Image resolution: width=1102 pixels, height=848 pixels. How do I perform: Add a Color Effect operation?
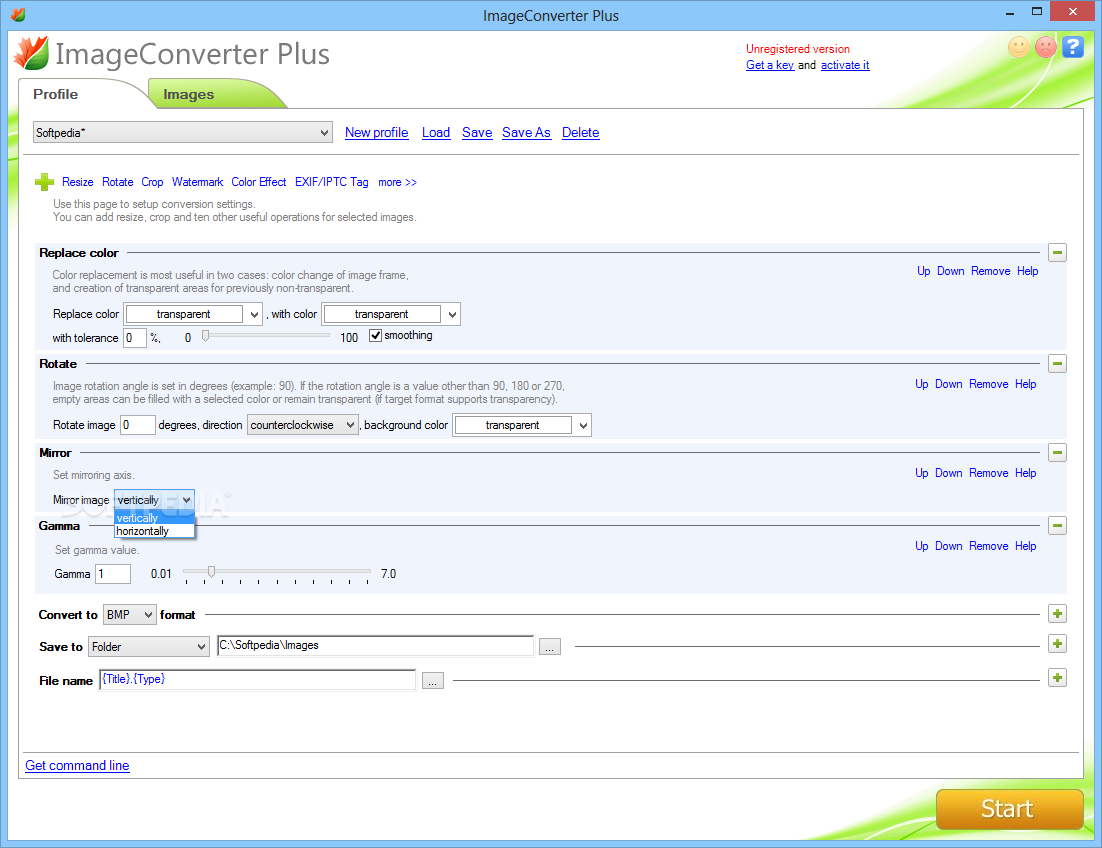coord(259,182)
